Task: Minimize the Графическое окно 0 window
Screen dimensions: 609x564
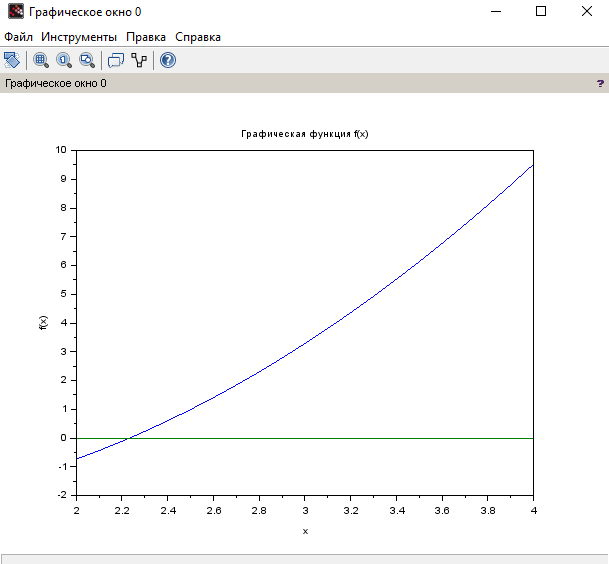Action: (x=496, y=11)
